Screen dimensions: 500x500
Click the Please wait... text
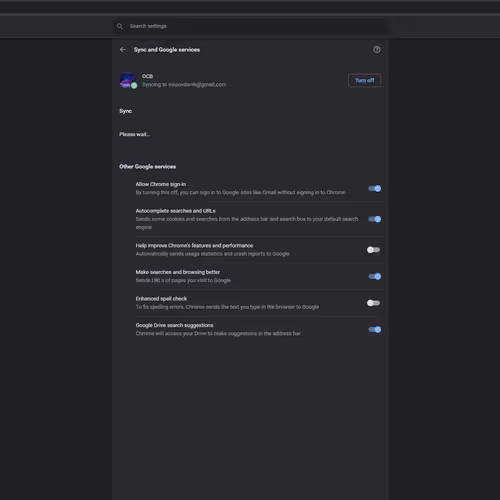tap(134, 134)
